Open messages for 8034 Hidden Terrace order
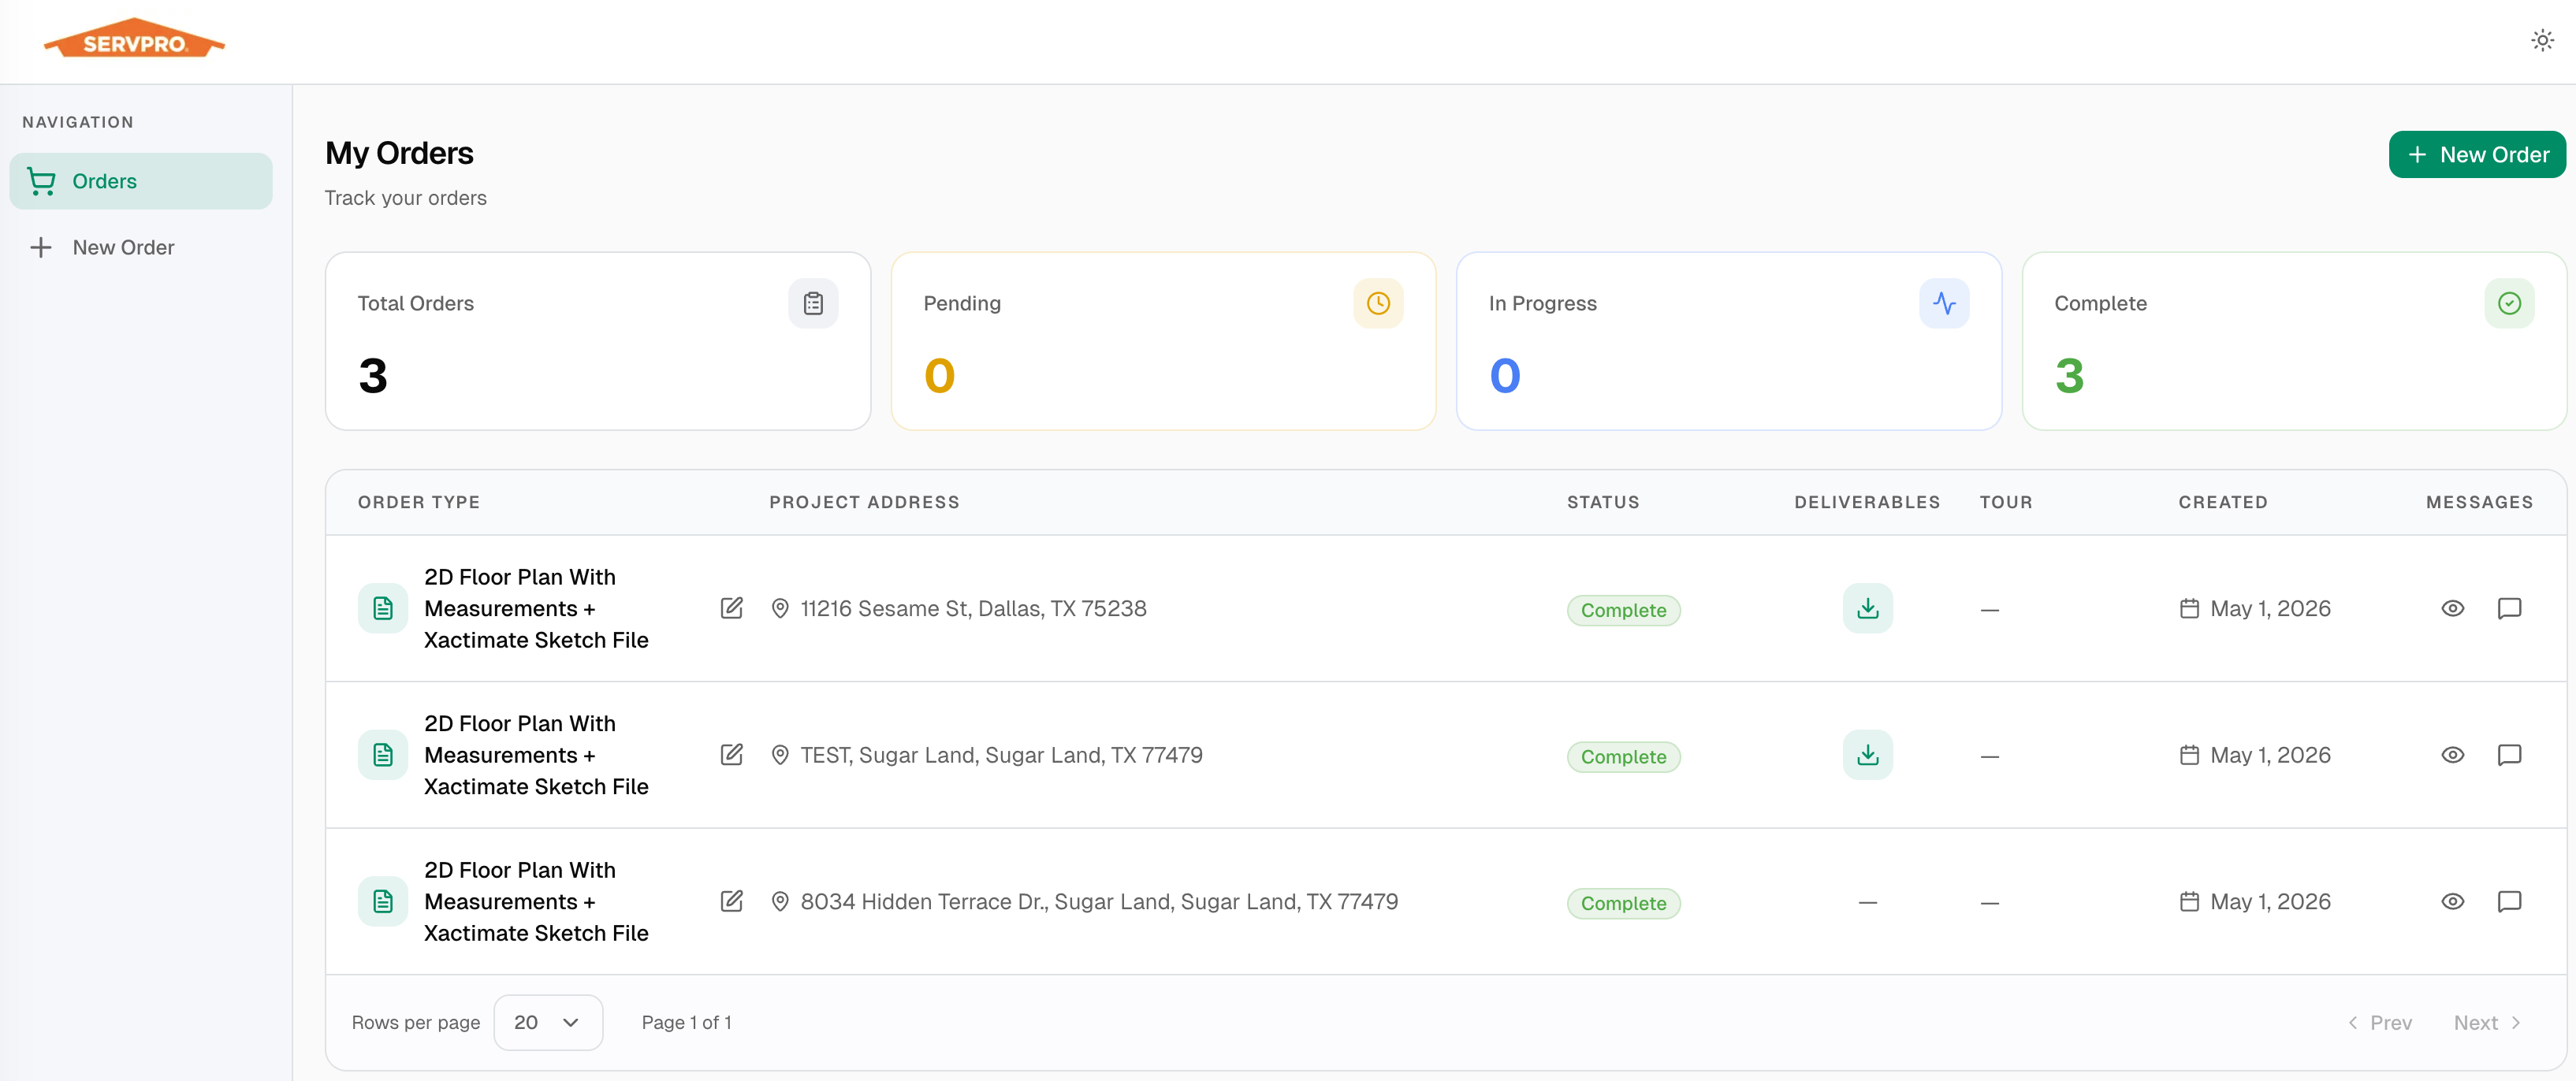This screenshot has height=1081, width=2576. point(2509,901)
